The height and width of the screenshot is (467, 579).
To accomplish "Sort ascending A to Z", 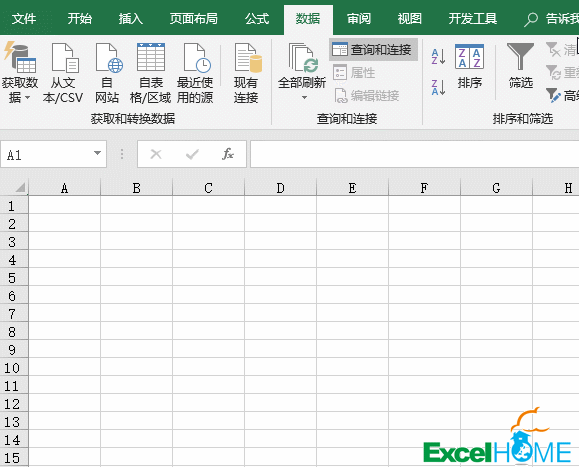I will point(438,56).
